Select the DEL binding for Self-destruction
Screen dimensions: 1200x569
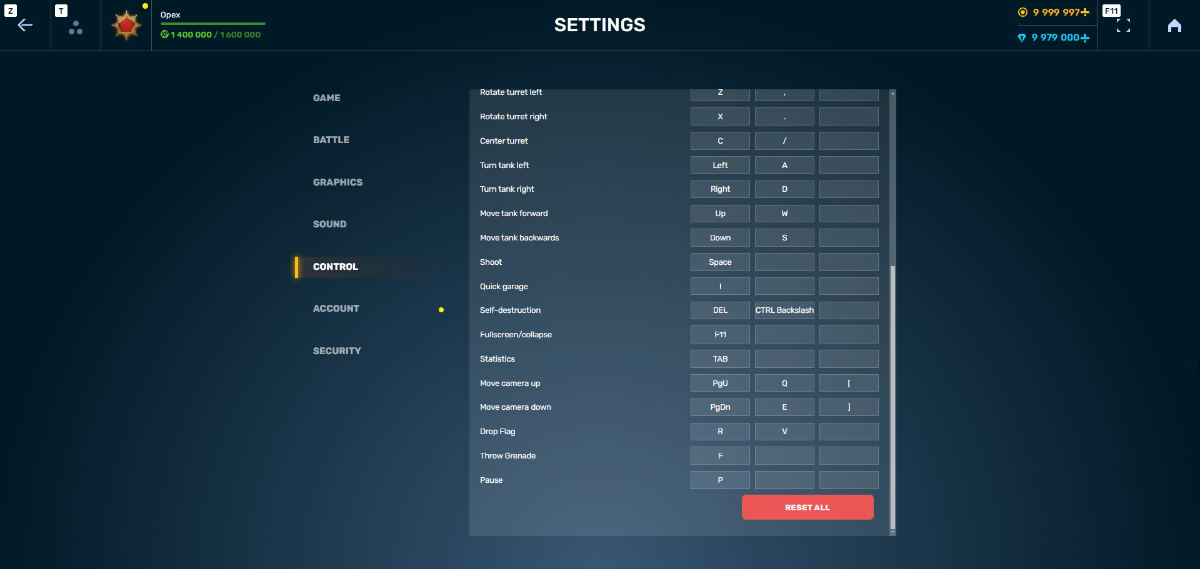click(x=720, y=310)
